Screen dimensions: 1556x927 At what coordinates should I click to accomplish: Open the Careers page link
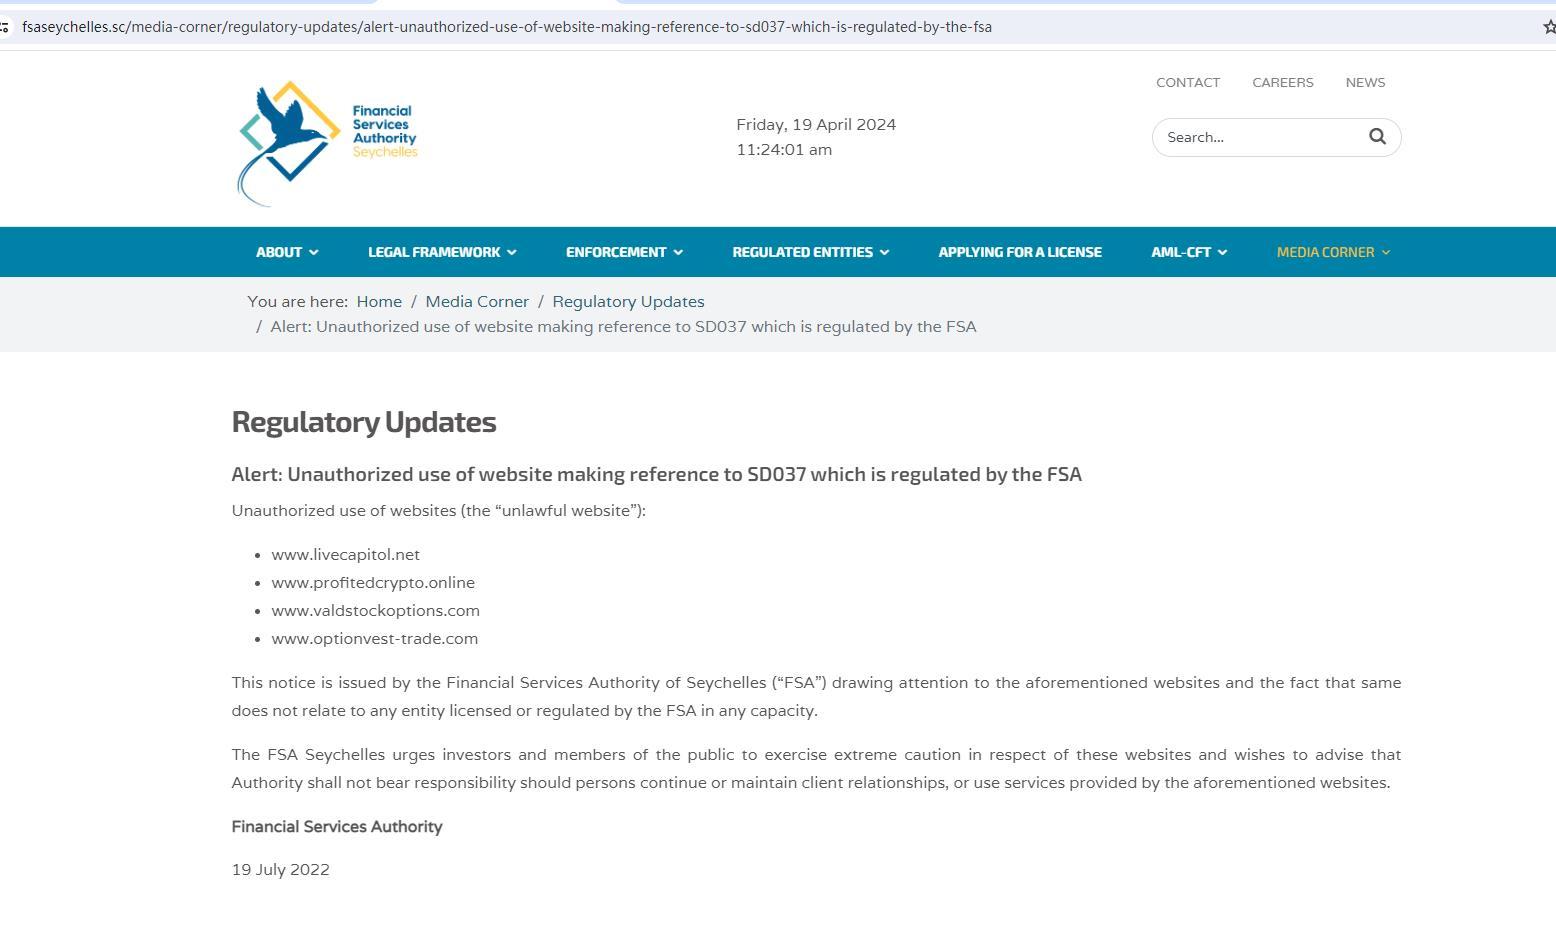click(1282, 82)
